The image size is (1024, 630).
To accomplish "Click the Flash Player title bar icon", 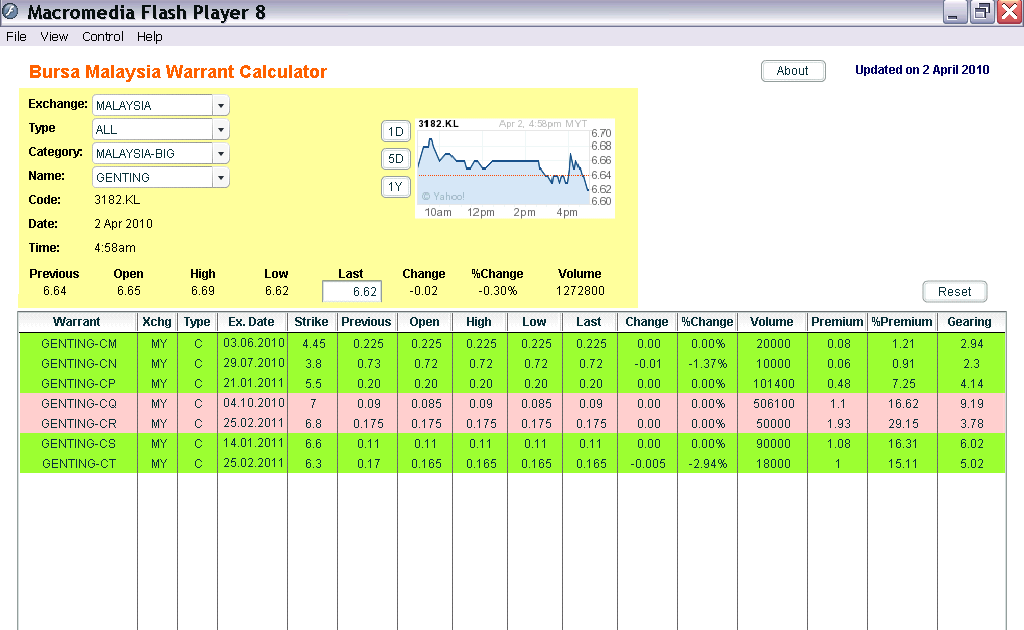I will tap(11, 12).
